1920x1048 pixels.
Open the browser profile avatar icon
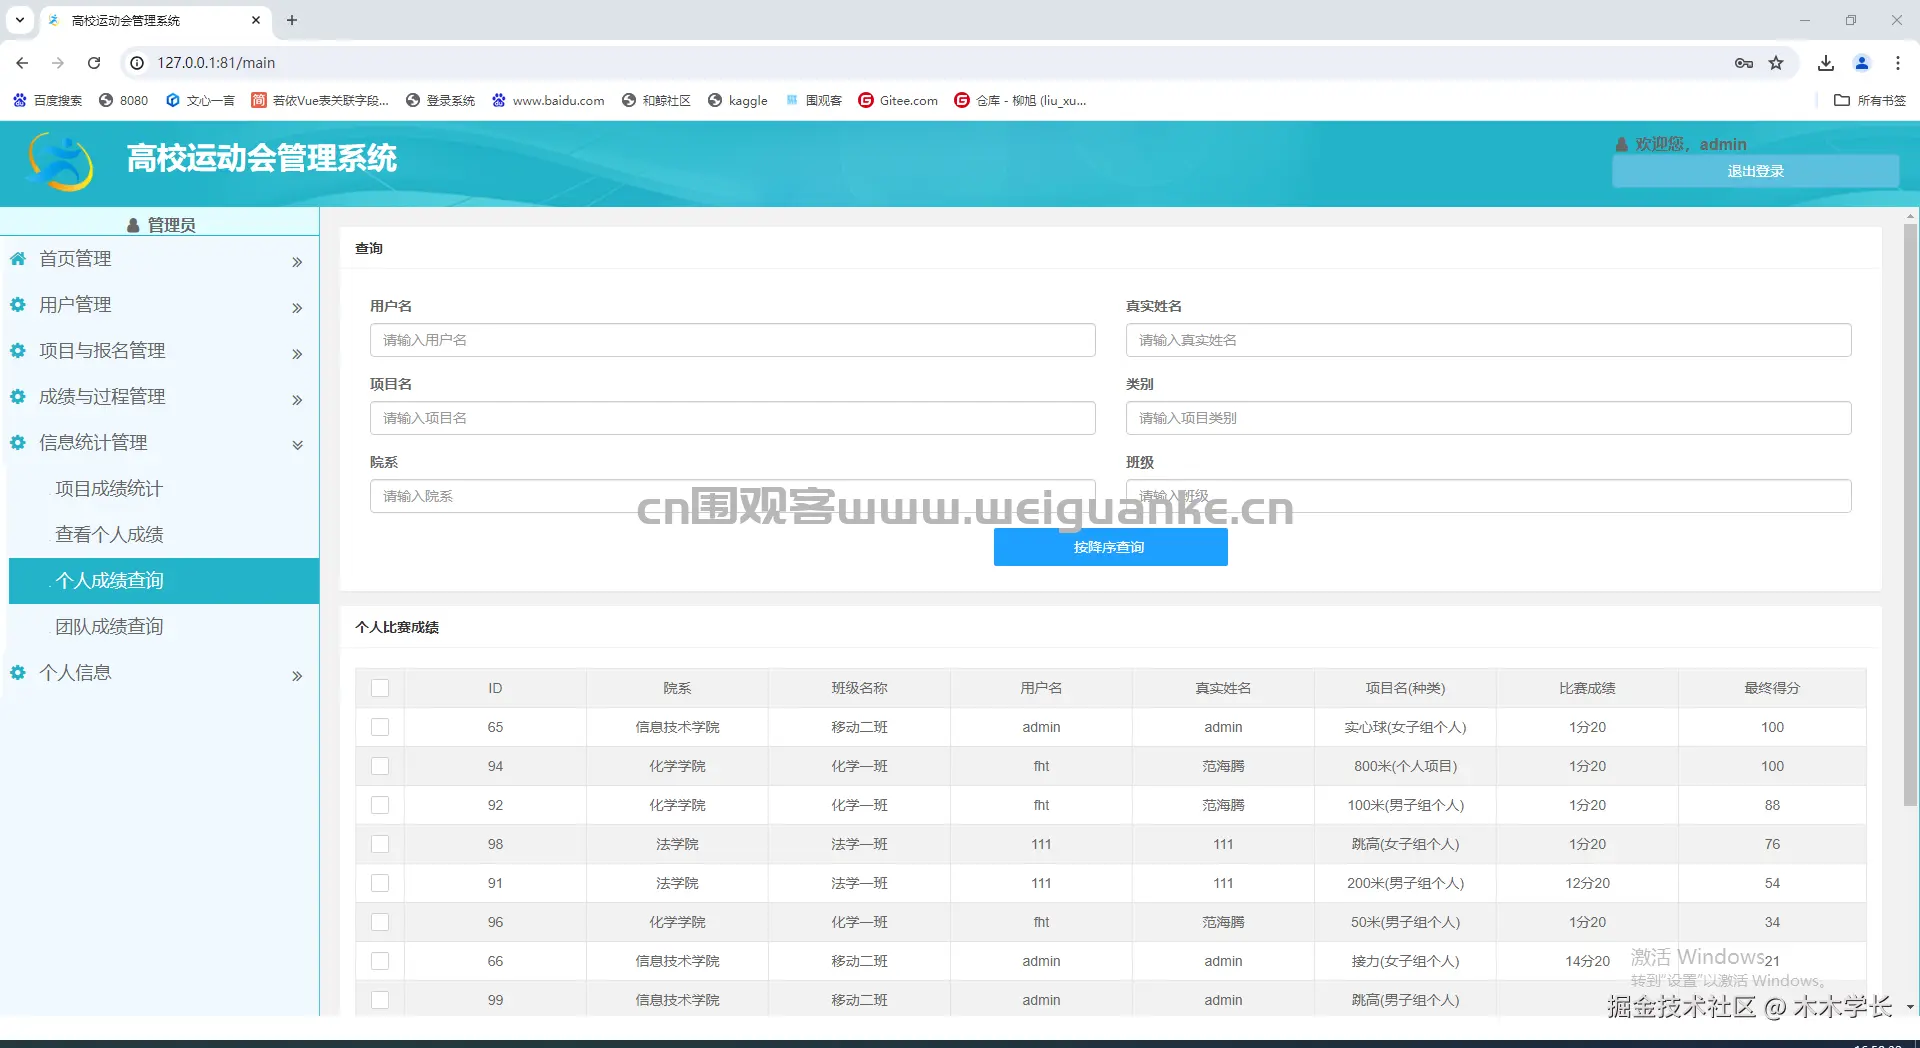point(1862,63)
